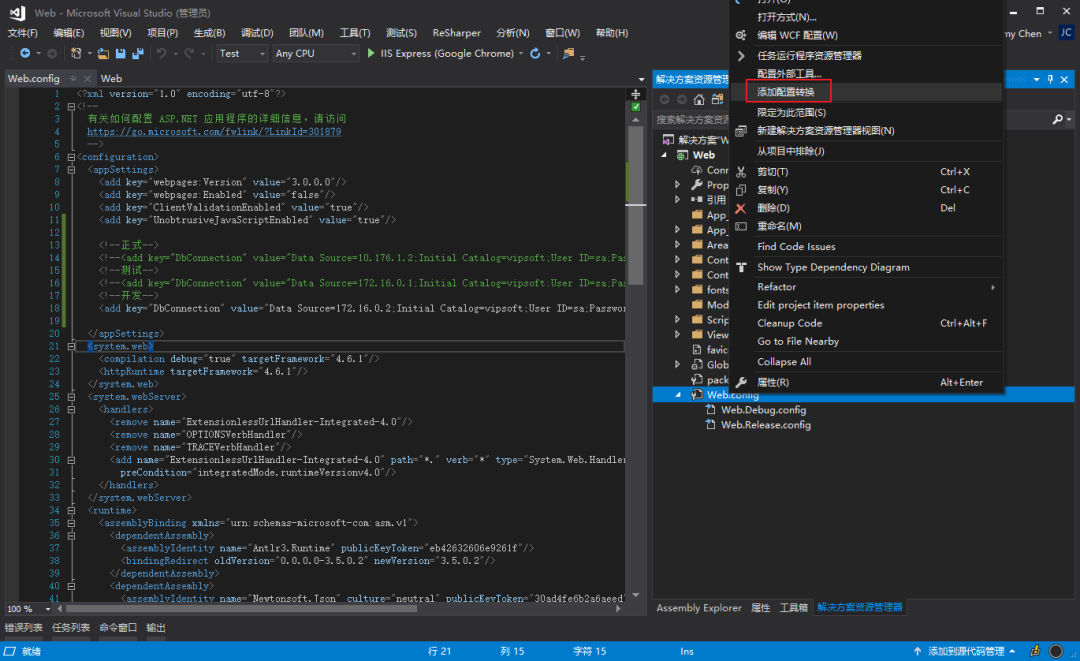Open the 错误列表 panel tab
The height and width of the screenshot is (661, 1080).
coord(23,627)
